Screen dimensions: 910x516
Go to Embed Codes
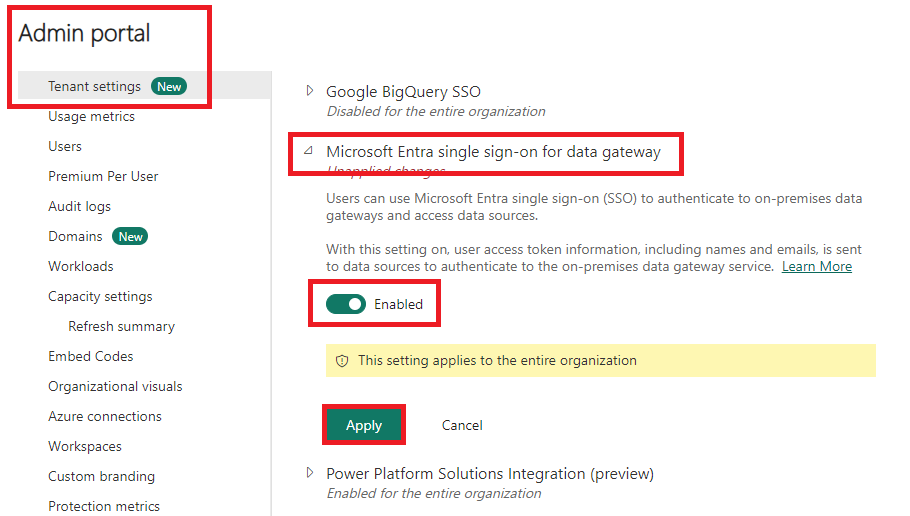pos(91,356)
